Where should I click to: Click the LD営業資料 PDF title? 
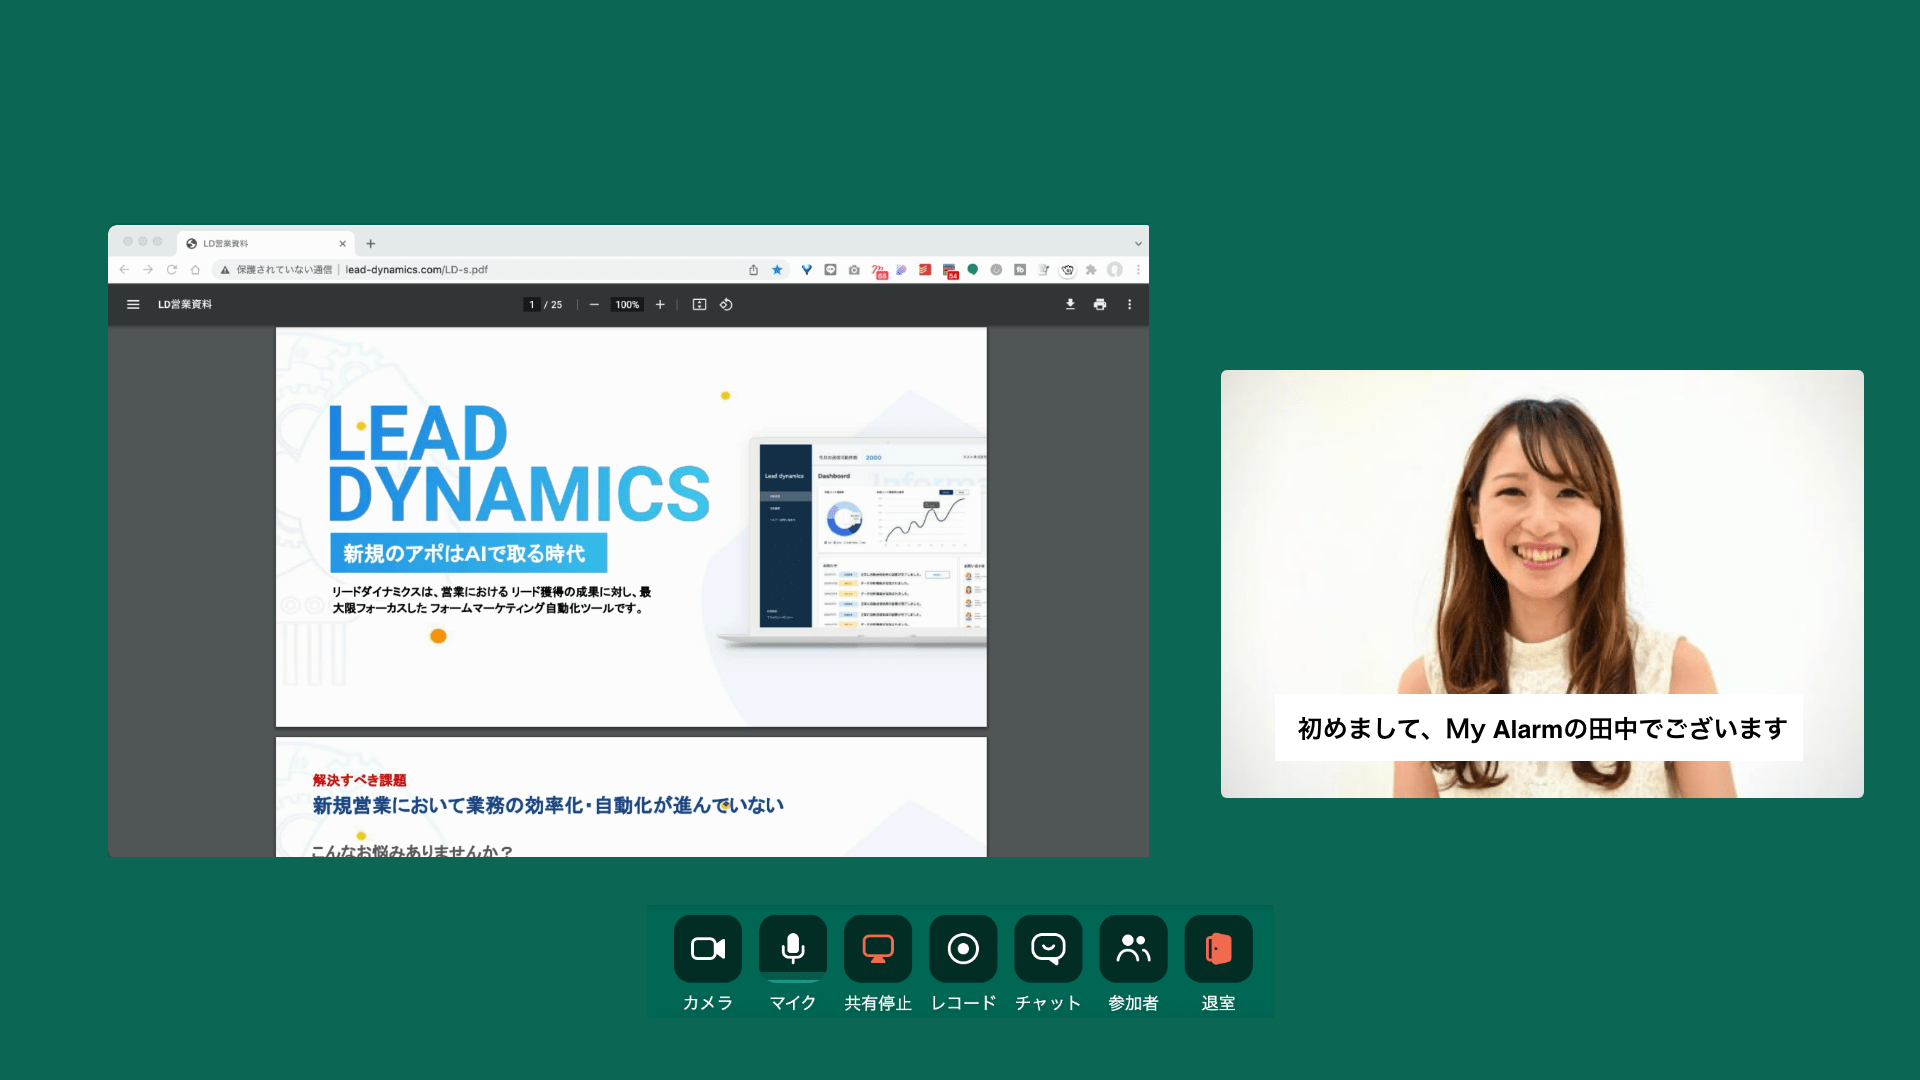[185, 305]
